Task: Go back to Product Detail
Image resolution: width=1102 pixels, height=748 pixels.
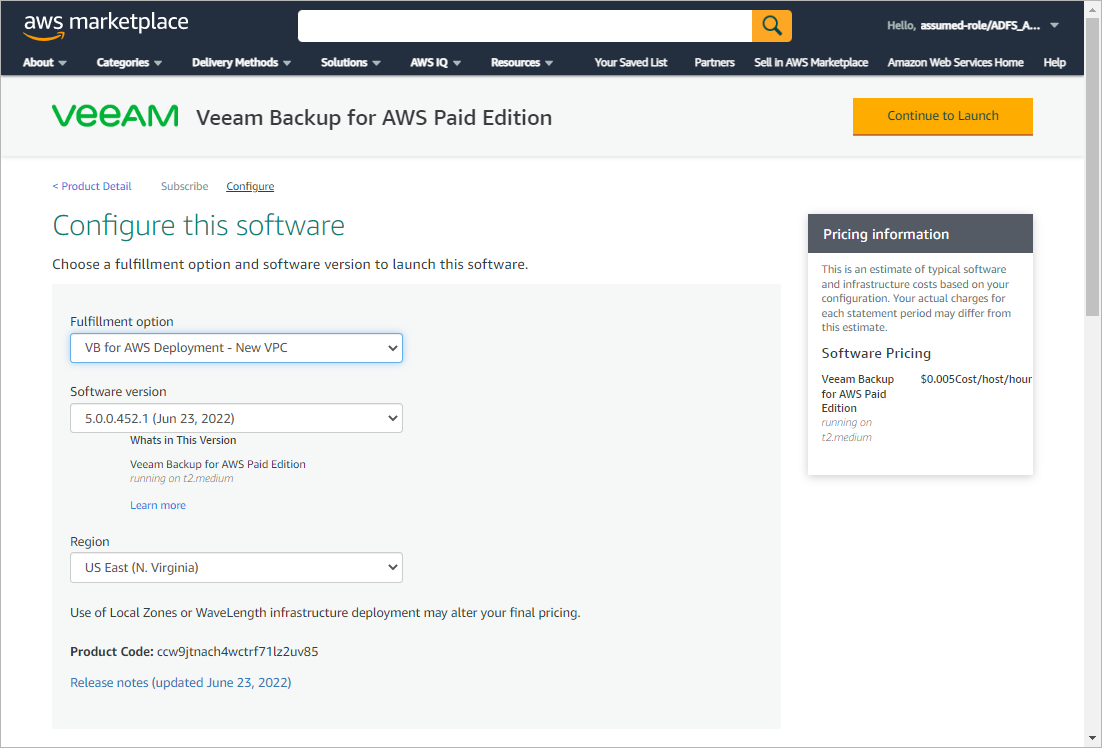Action: coord(92,186)
